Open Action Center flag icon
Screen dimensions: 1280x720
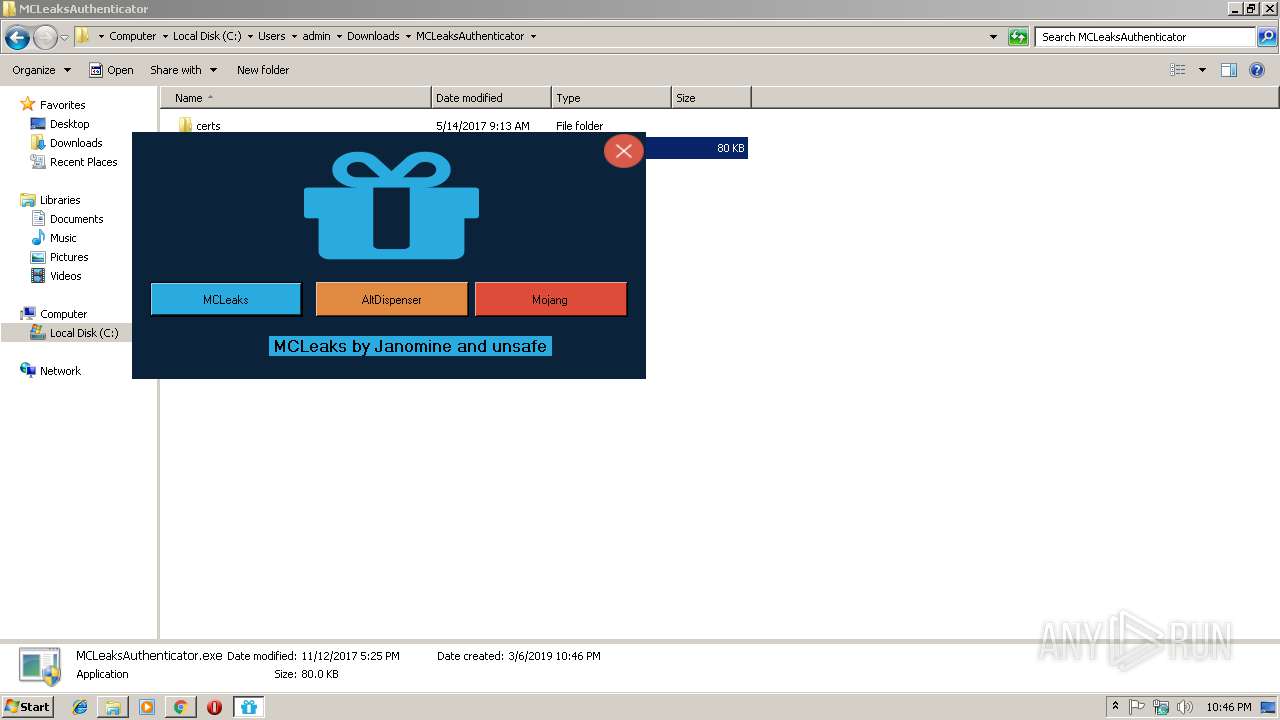(1137, 707)
